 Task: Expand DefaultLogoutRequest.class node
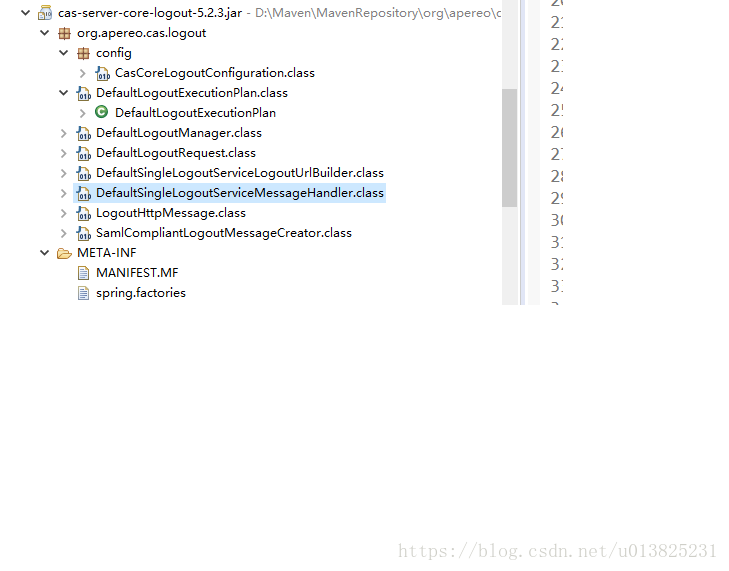(x=64, y=153)
